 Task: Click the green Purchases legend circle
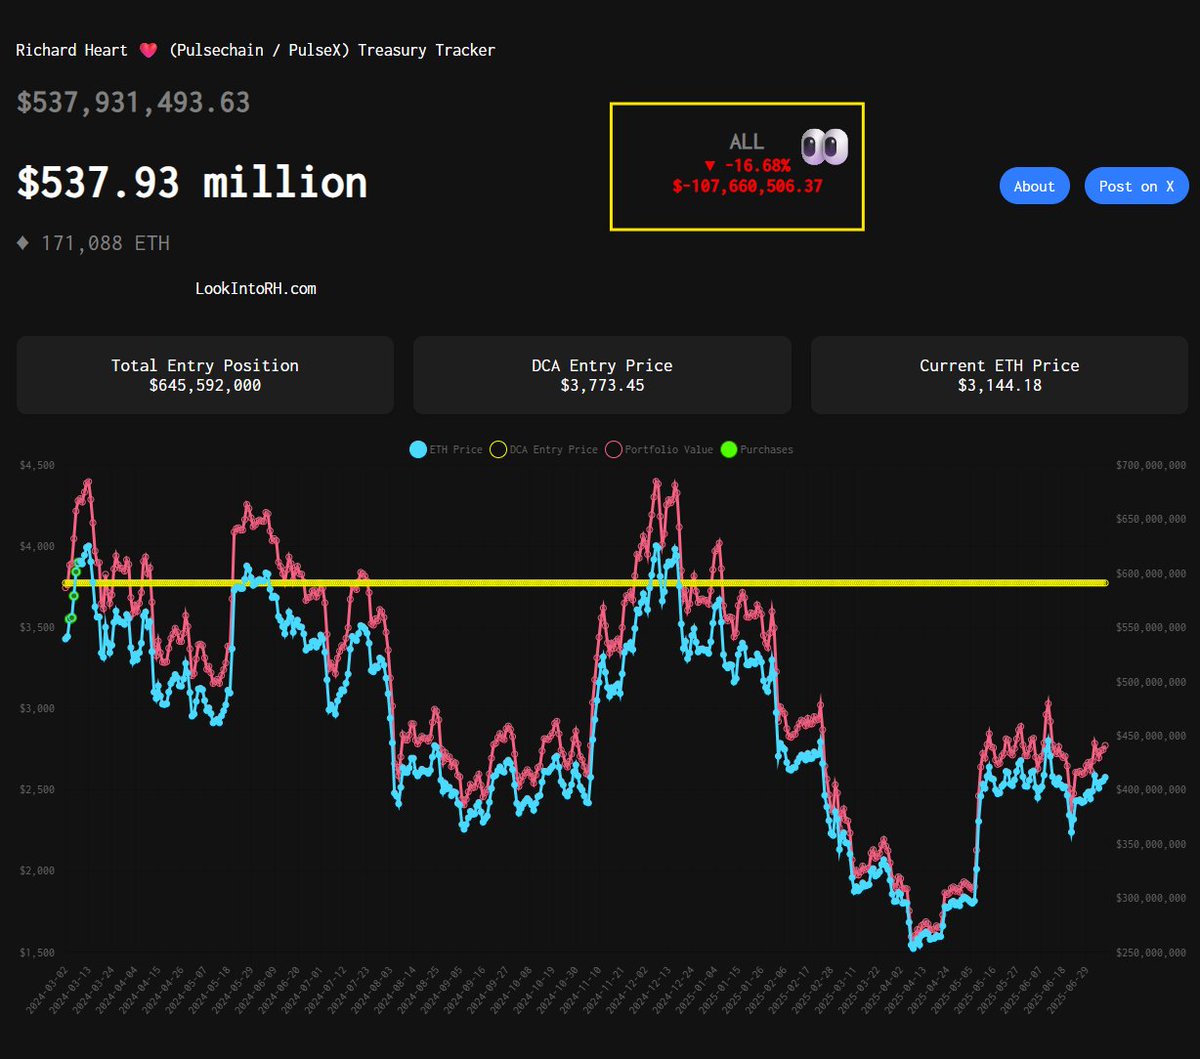(728, 450)
